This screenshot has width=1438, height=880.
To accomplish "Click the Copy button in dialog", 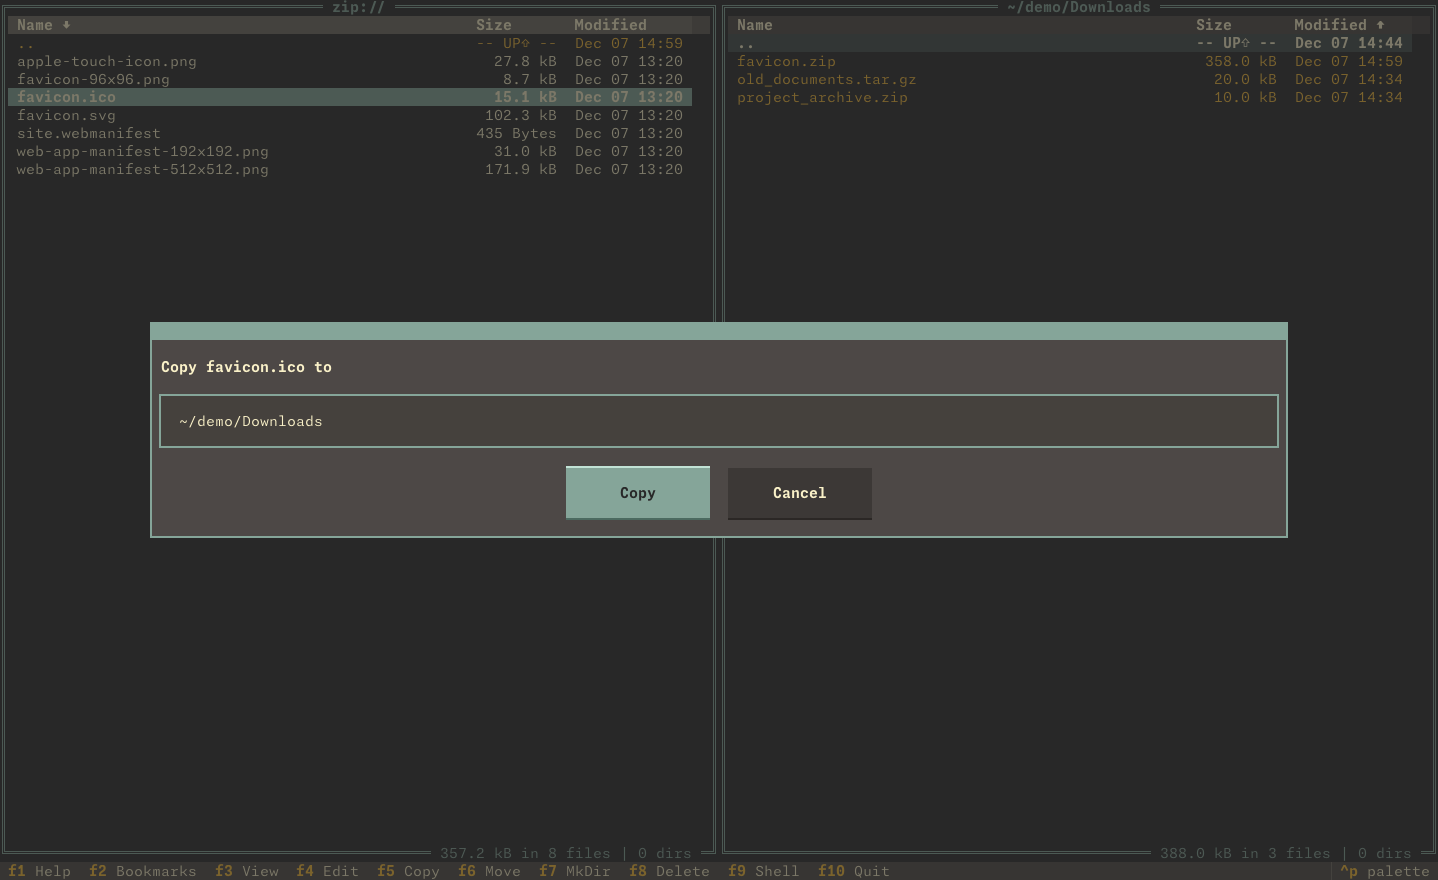I will (x=637, y=493).
